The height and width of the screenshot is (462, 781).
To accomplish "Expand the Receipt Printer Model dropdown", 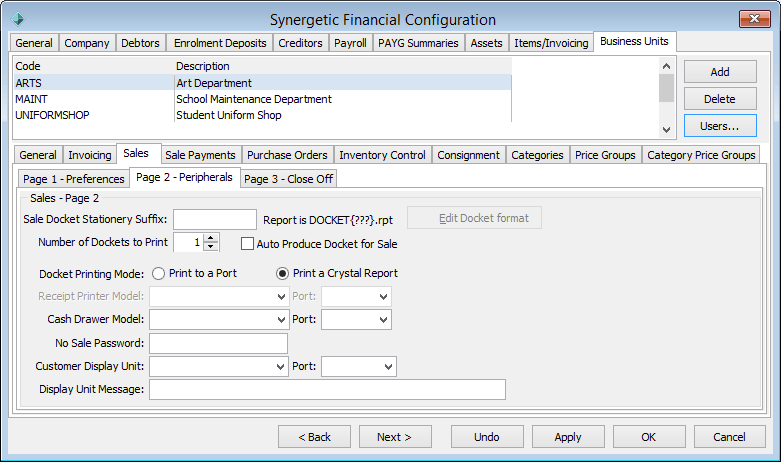I will coord(281,297).
